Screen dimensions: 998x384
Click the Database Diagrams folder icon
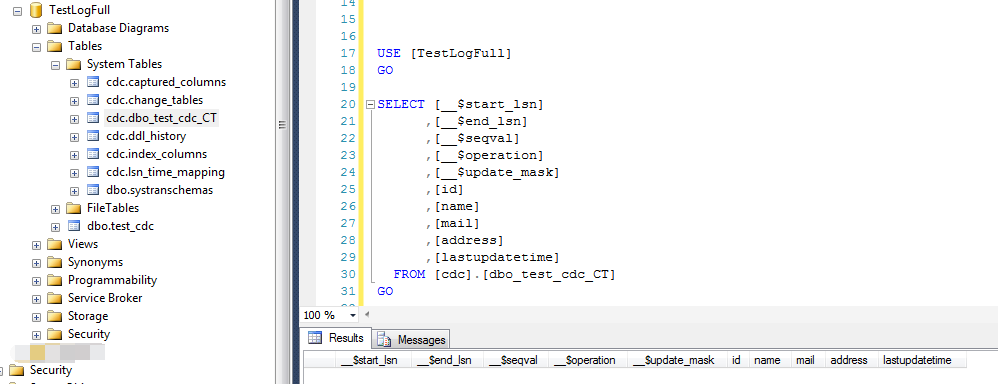55,28
